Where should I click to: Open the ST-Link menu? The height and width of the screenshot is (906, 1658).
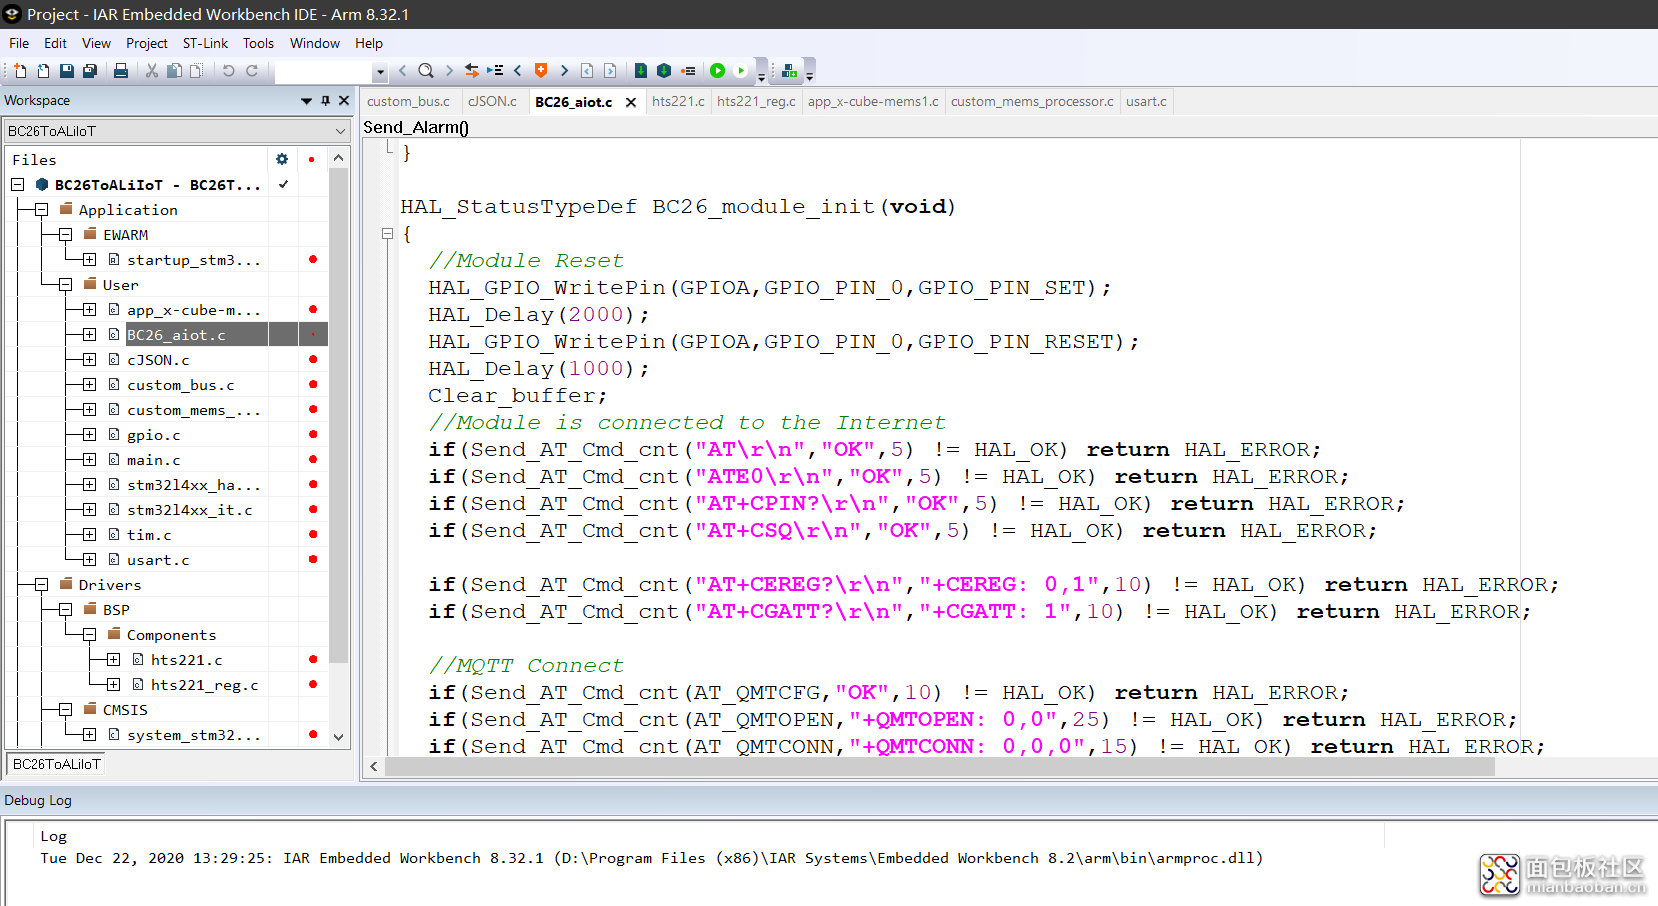(205, 43)
